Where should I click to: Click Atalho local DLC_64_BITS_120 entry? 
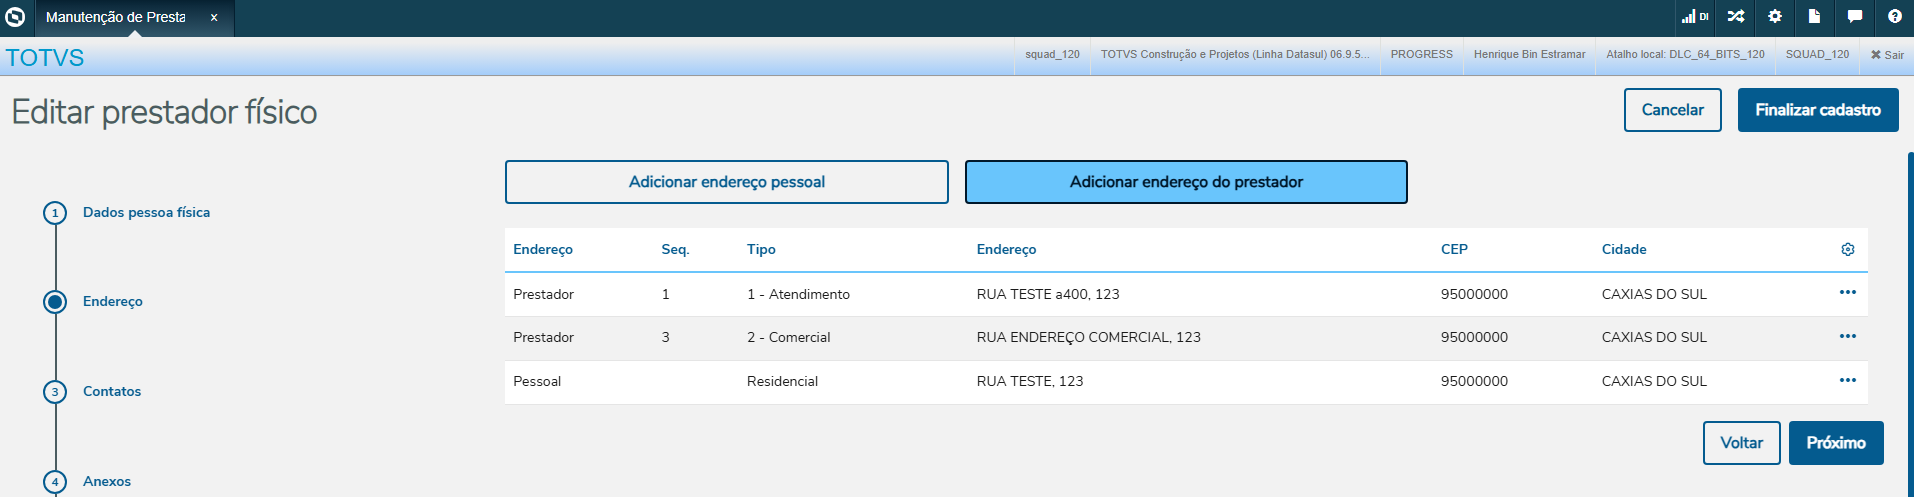[1685, 54]
